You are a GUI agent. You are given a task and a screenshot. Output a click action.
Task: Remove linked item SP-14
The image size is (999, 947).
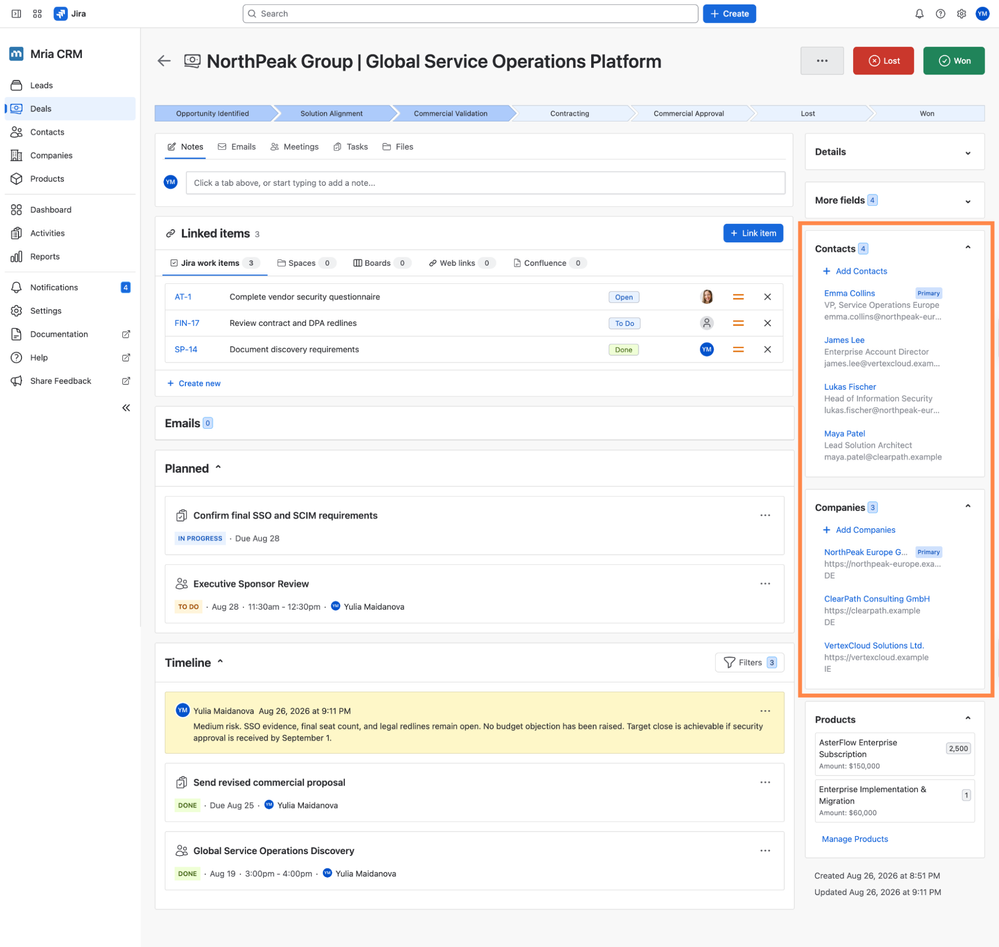[x=768, y=349]
